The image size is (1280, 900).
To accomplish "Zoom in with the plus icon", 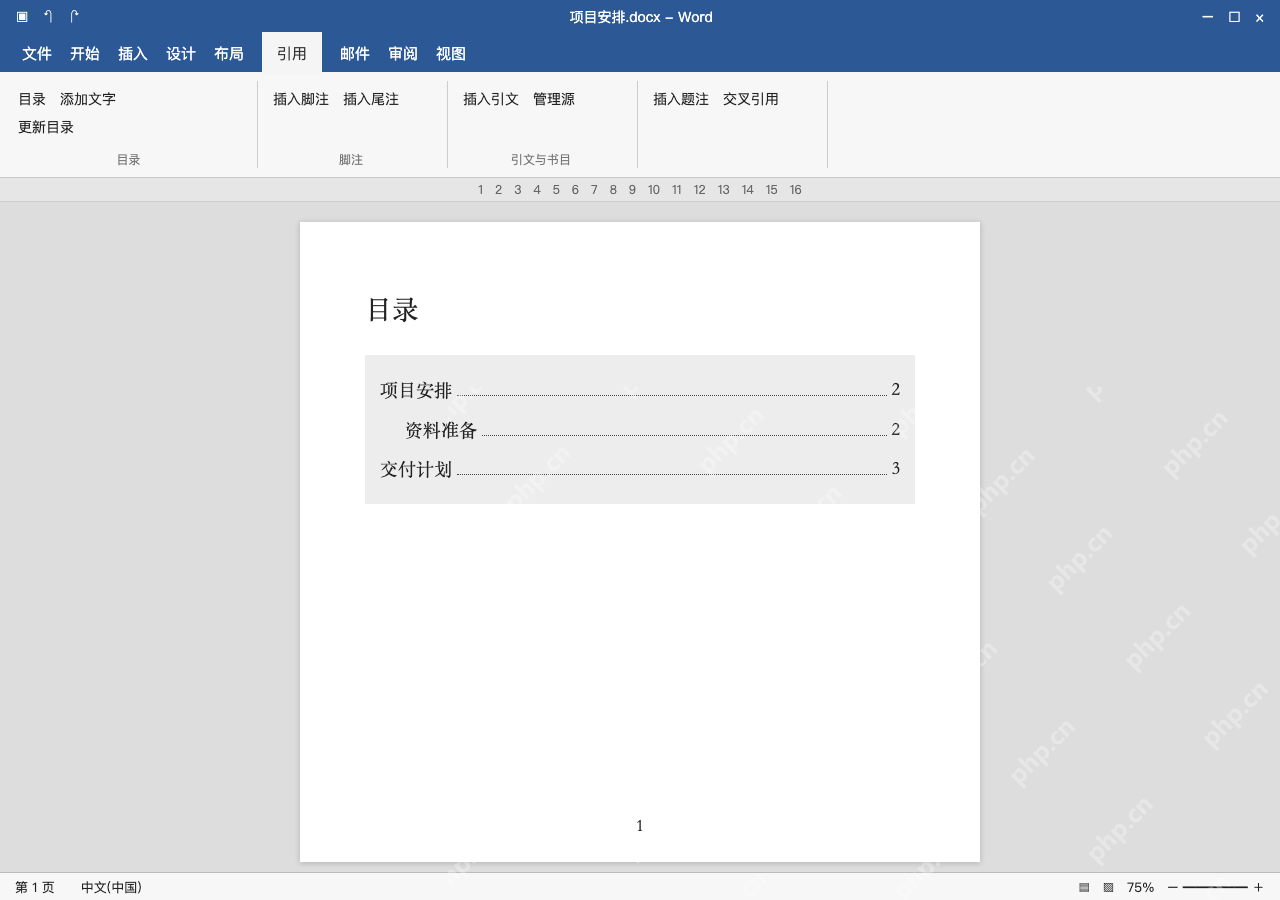I will point(1258,887).
